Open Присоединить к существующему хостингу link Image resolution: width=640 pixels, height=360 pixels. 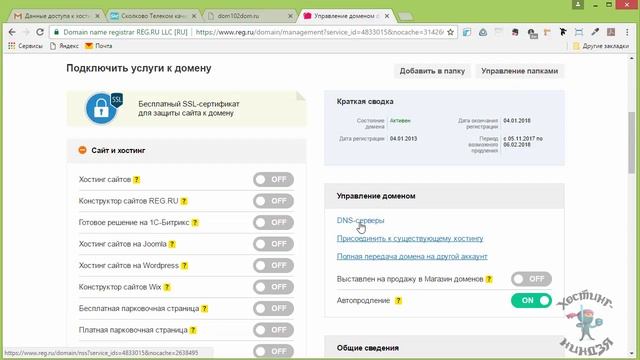[410, 238]
